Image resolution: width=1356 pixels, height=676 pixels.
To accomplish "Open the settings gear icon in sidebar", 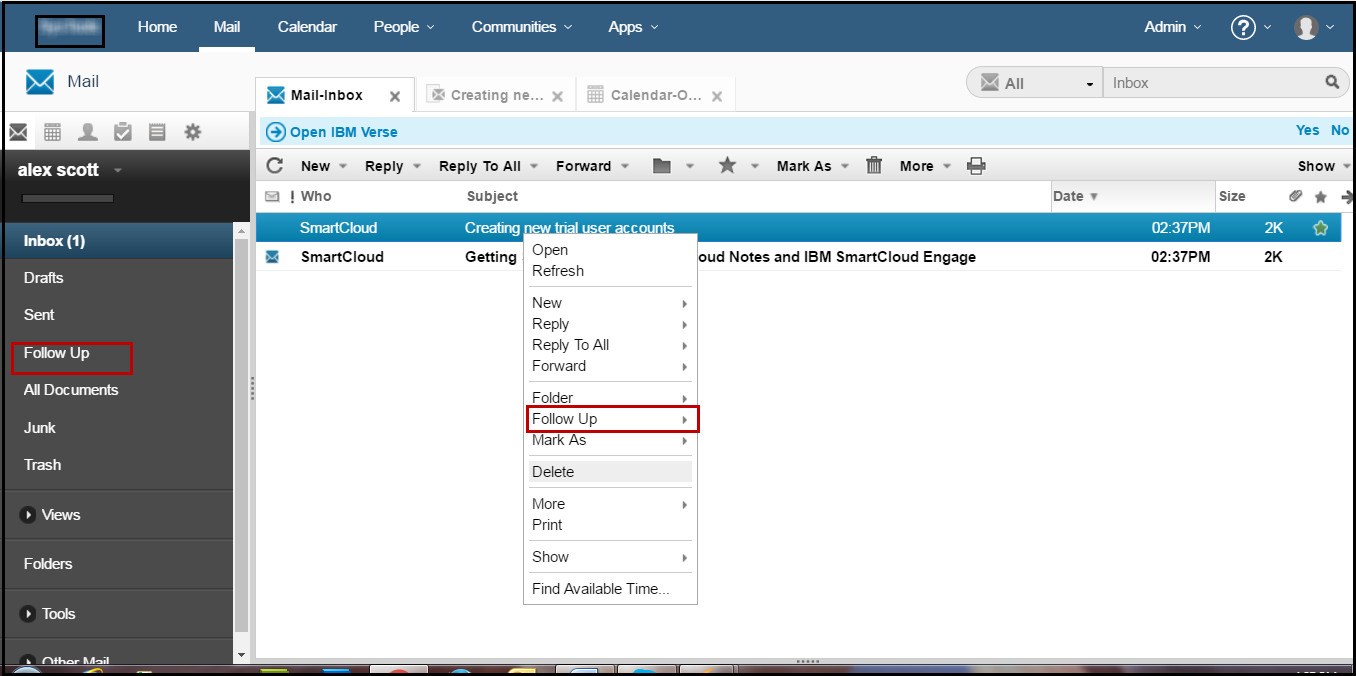I will (192, 132).
